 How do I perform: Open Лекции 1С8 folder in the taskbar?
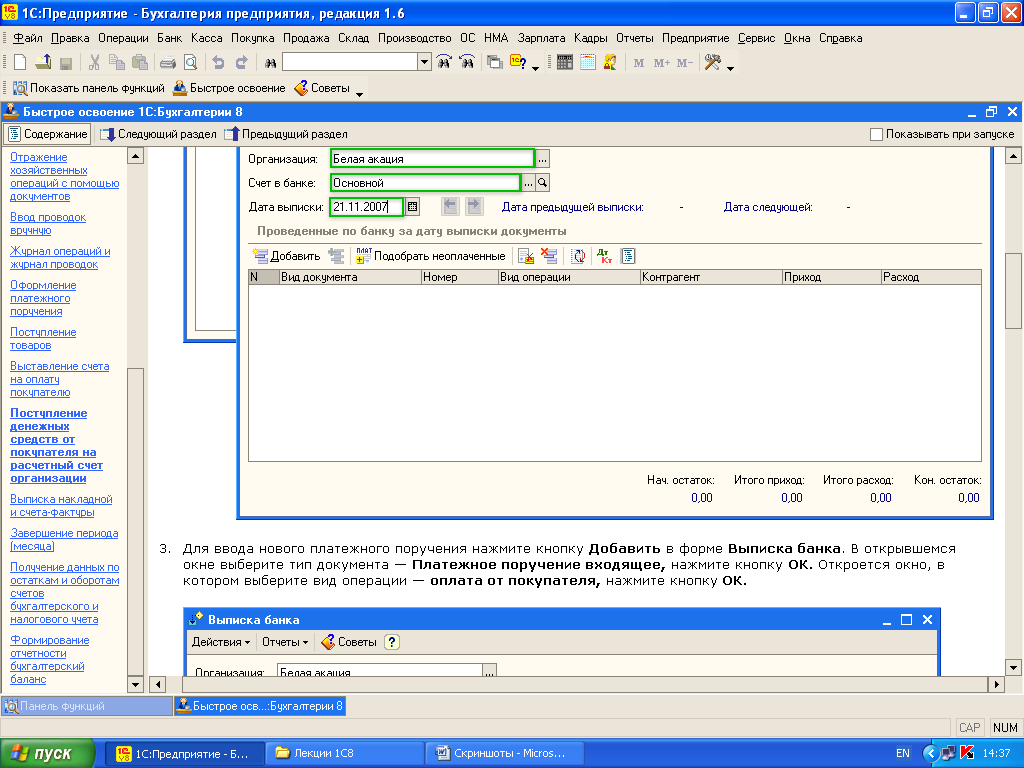344,754
